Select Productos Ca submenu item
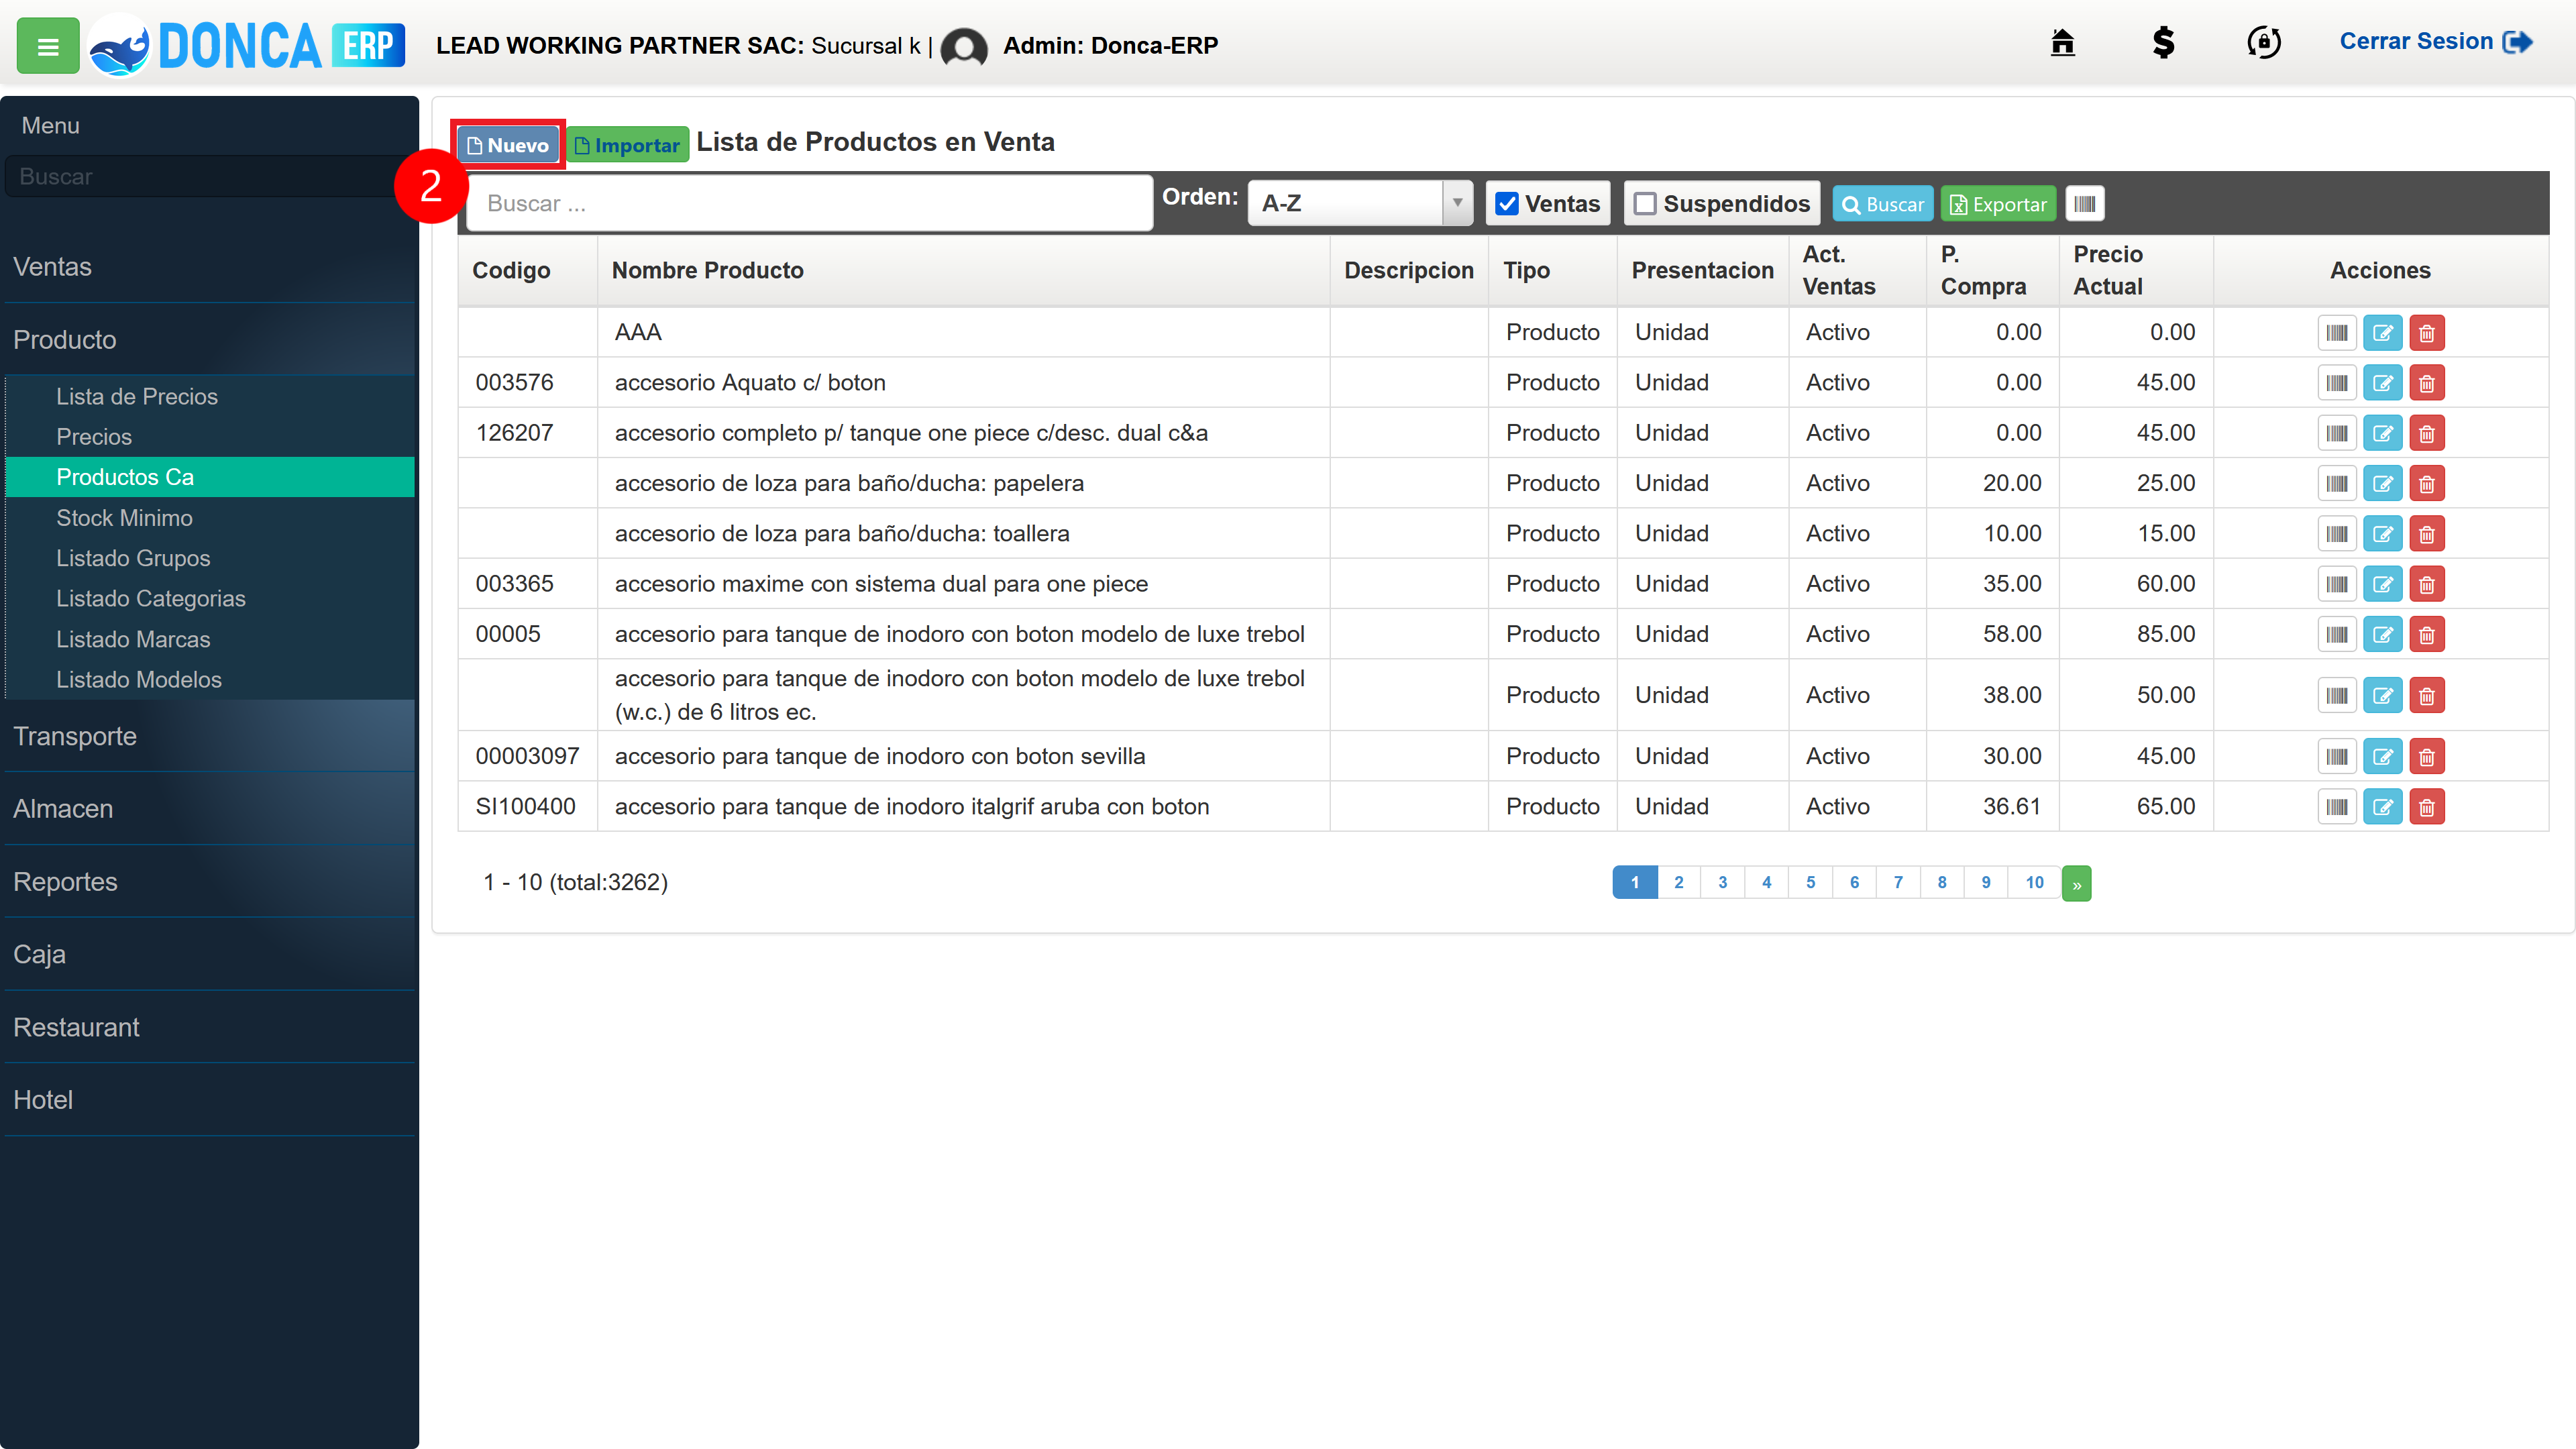The height and width of the screenshot is (1449, 2576). (x=210, y=477)
